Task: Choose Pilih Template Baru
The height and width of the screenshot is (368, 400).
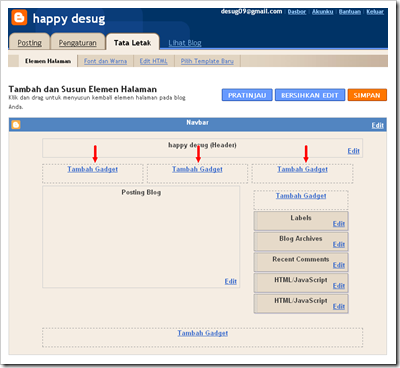Action: [x=207, y=61]
